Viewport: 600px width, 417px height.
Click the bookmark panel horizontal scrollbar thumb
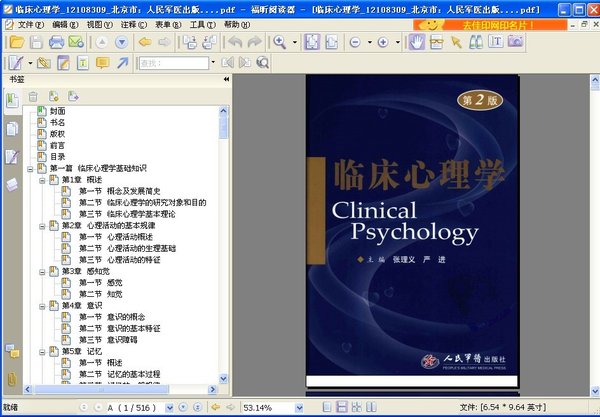click(101, 390)
